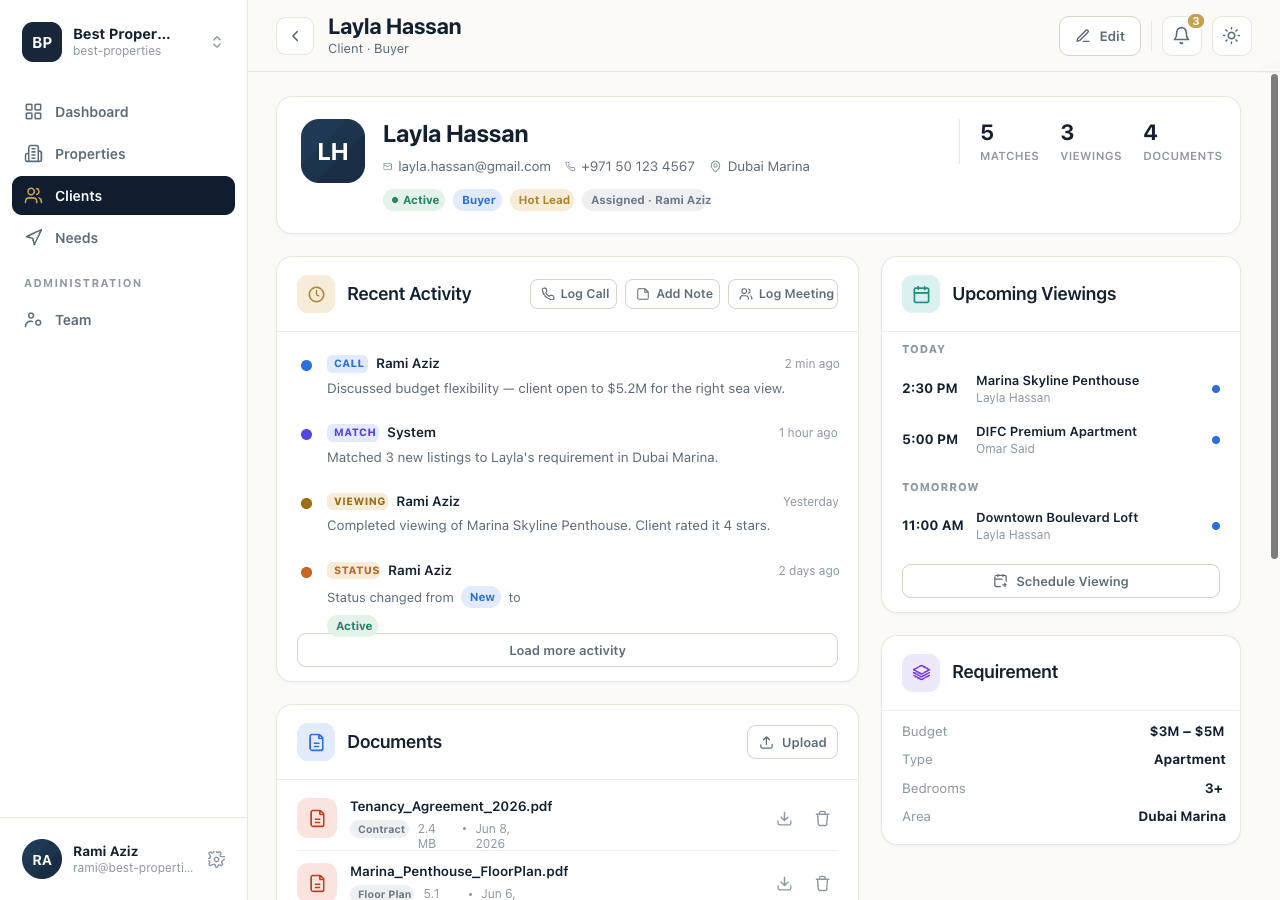Screen dimensions: 1280x900
Task: Click the page vertical scrollbar
Action: click(x=1274, y=316)
